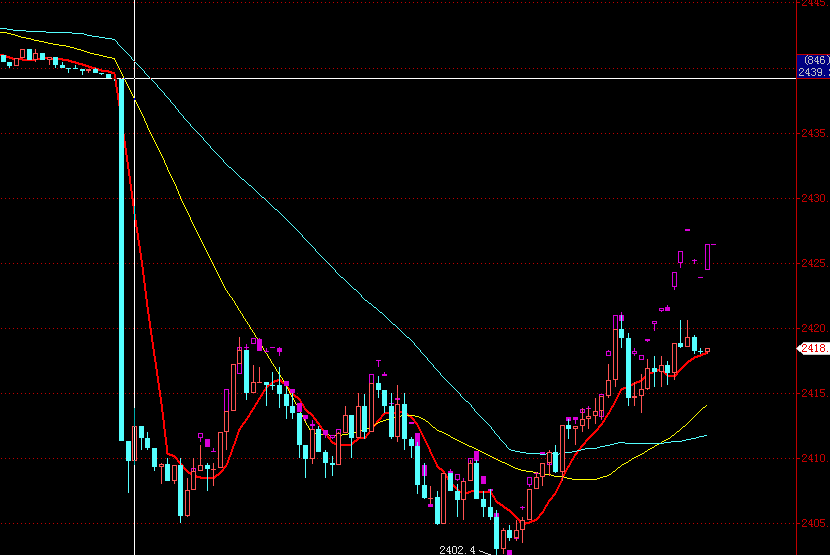Click the white vertical crosshair line
The image size is (830, 555).
coord(134,300)
